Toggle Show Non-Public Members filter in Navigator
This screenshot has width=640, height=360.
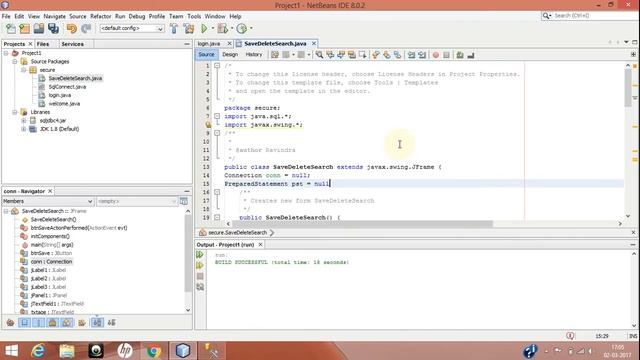(53, 323)
